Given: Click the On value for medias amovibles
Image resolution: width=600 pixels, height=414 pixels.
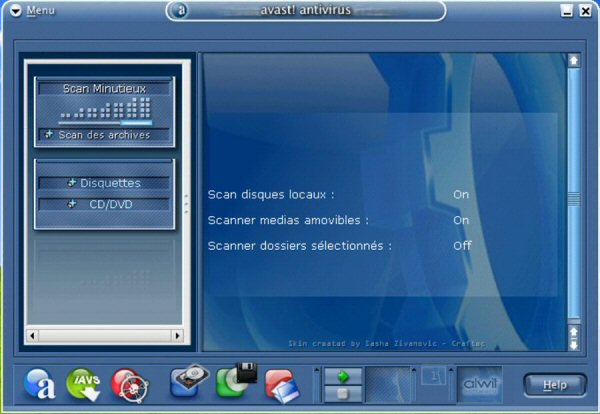Looking at the screenshot, I should (461, 220).
